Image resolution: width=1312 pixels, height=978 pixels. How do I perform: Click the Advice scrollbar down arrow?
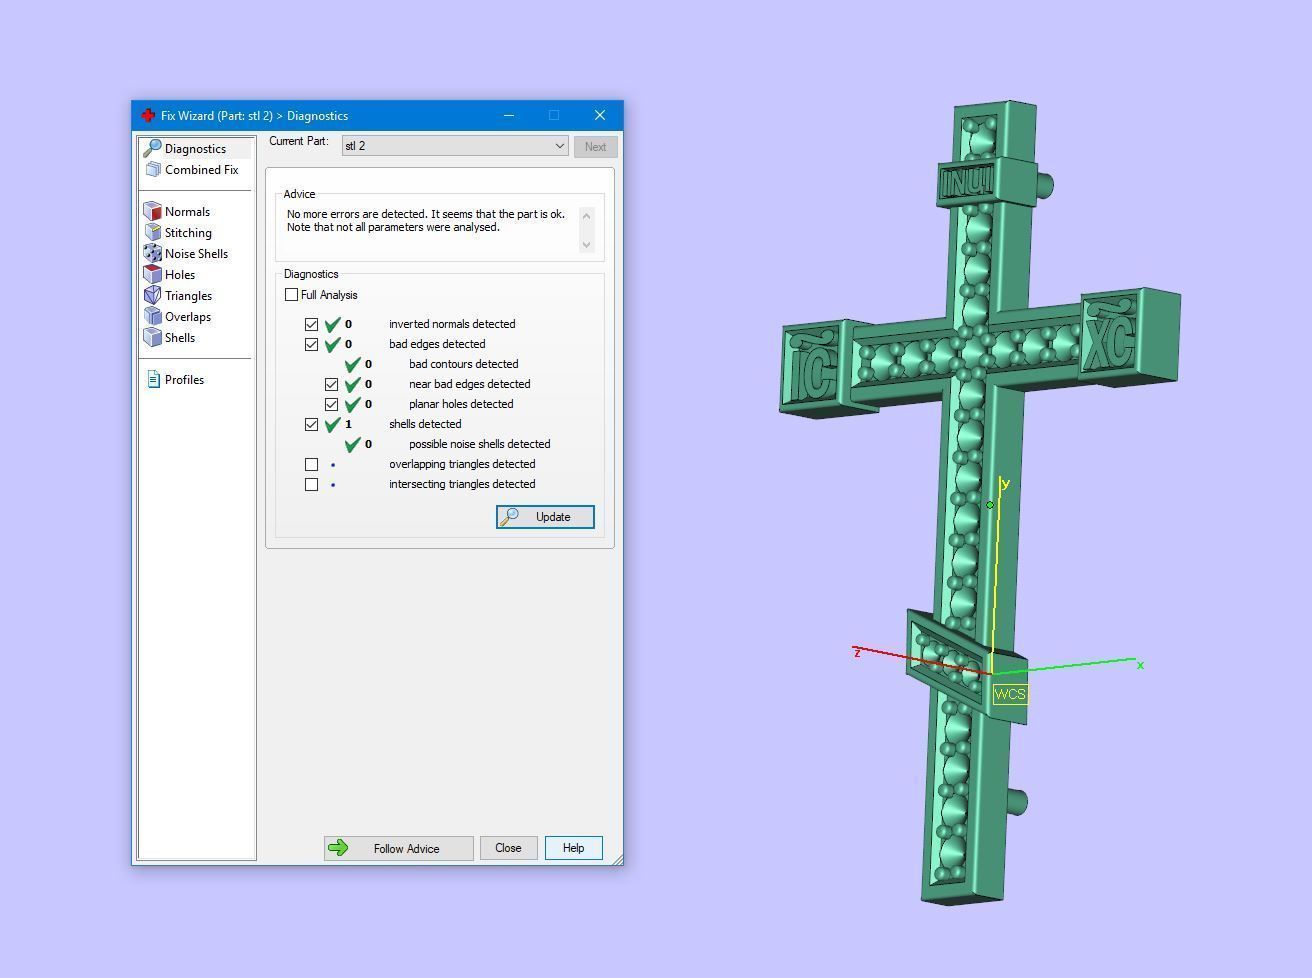[587, 244]
